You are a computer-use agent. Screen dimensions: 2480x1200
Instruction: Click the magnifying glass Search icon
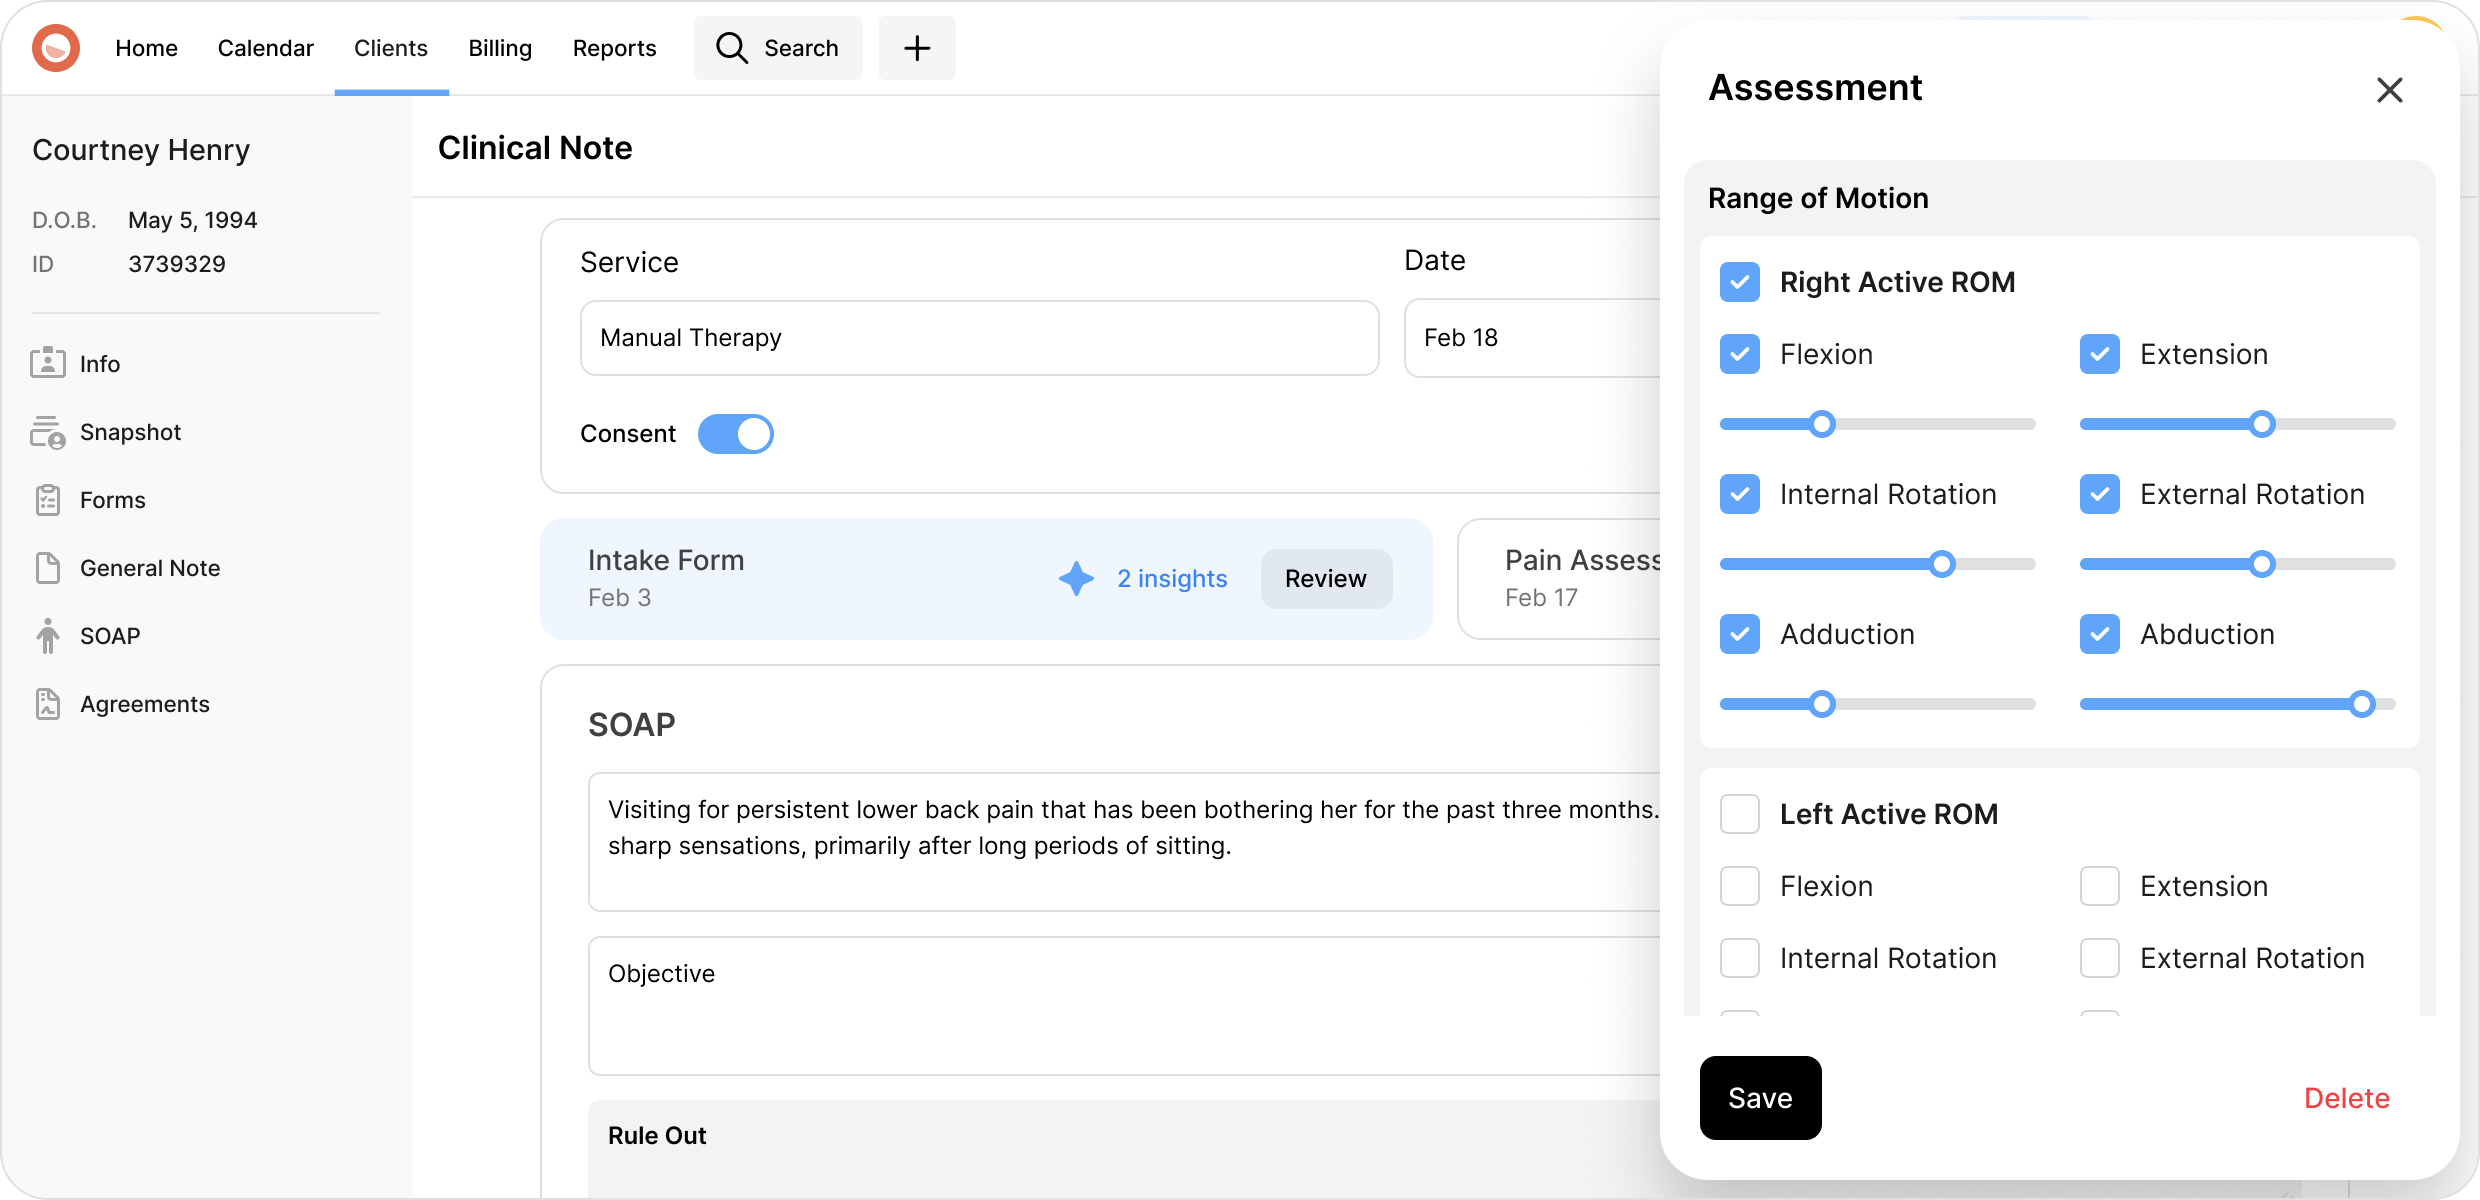tap(732, 48)
